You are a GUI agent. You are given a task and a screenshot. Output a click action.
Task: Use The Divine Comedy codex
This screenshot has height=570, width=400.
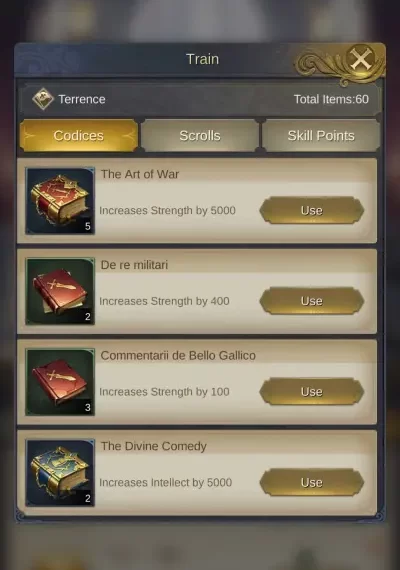[x=312, y=482]
